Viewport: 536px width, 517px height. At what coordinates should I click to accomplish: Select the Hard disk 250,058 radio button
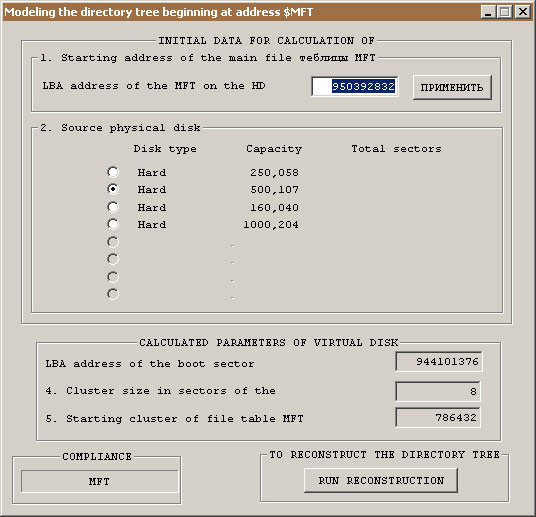[113, 172]
